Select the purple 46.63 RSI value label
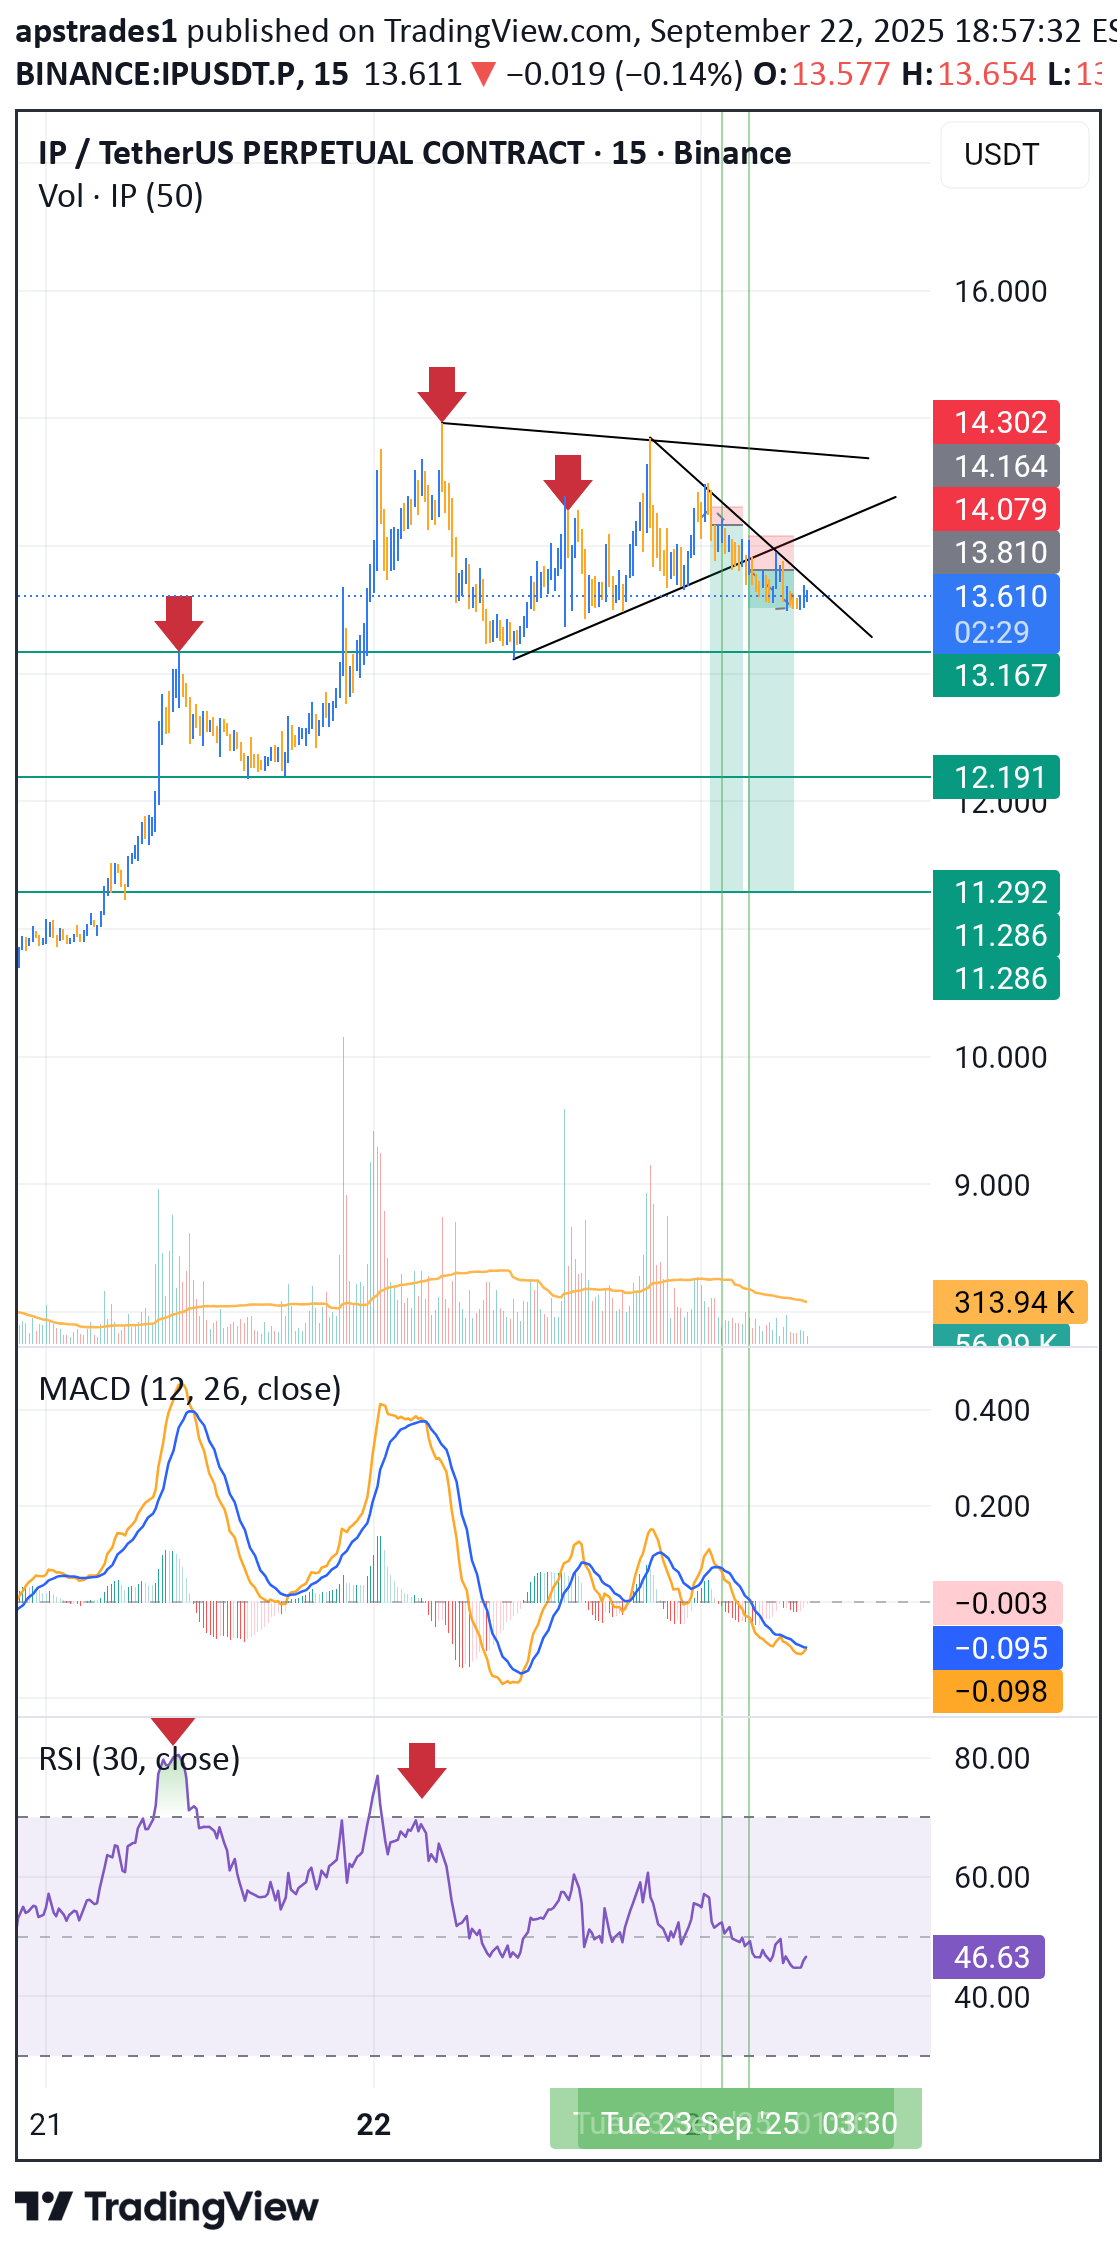The image size is (1117, 2253). click(x=988, y=1957)
